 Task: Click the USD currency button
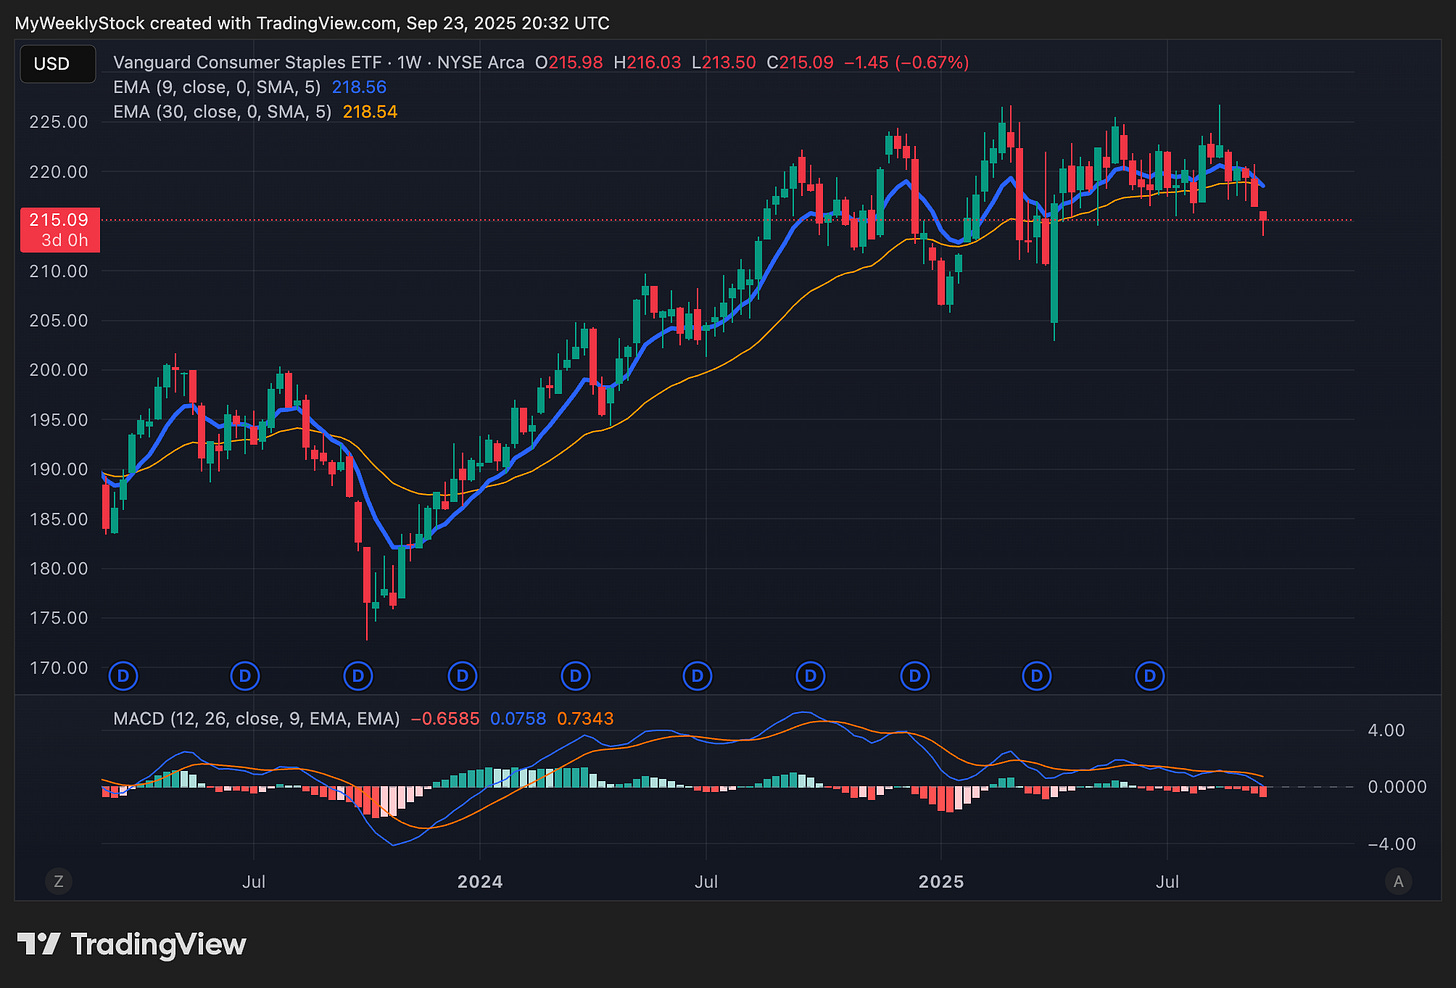tap(58, 64)
